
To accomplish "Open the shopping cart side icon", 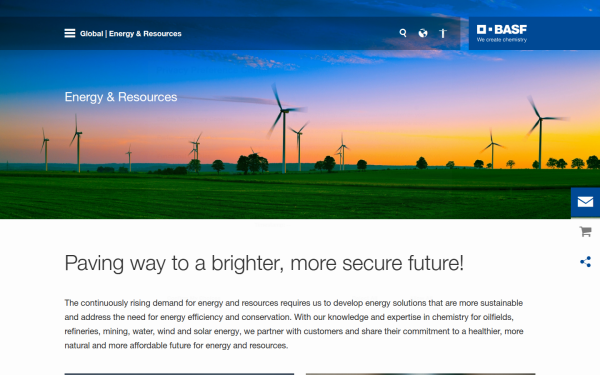I will (x=585, y=231).
